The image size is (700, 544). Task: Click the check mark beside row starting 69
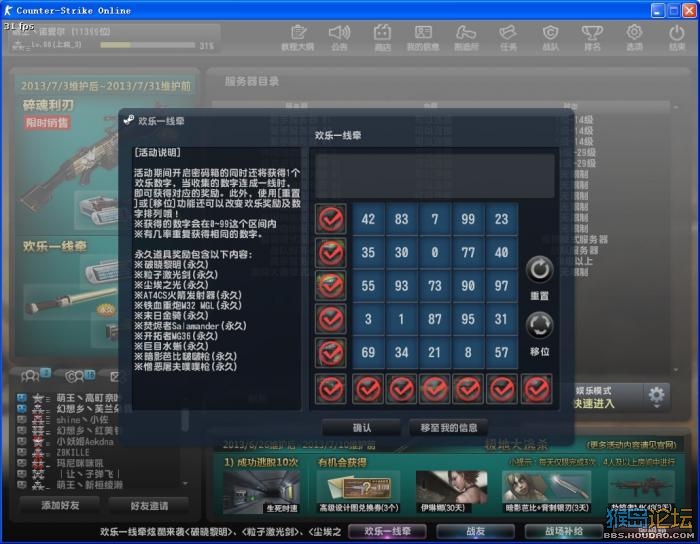[331, 353]
